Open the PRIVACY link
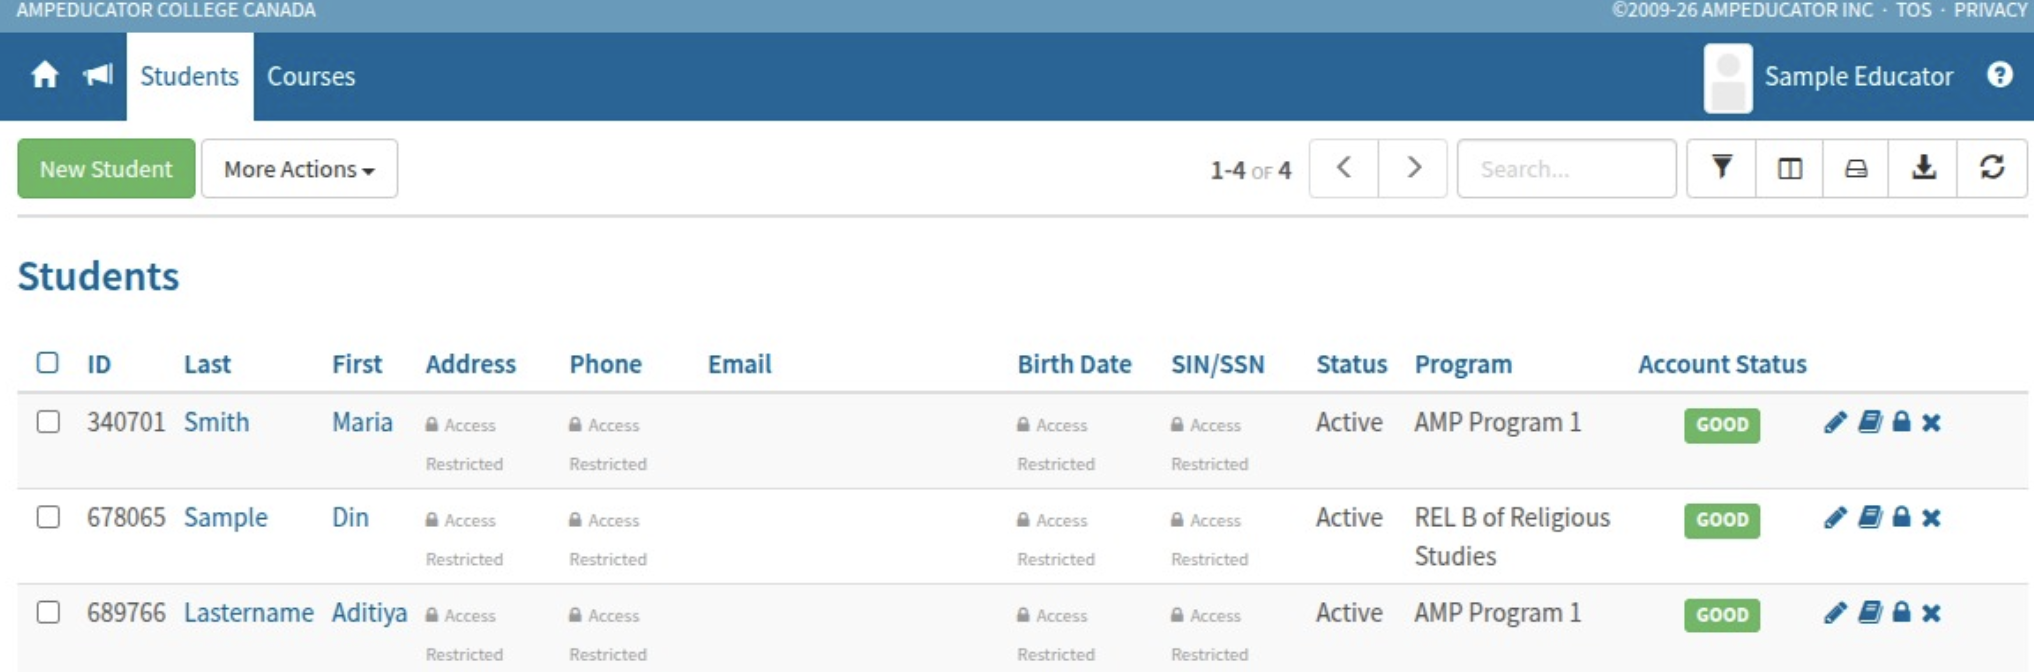 coord(1990,10)
